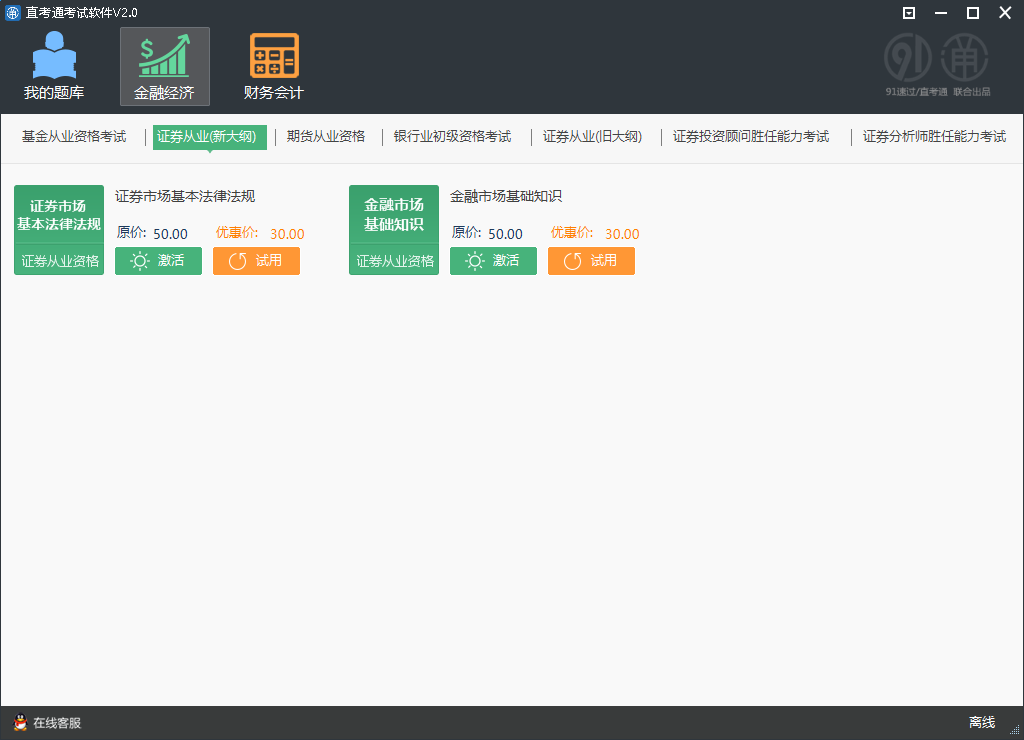The image size is (1024, 740).
Task: Maximize the 直考通 window
Action: (972, 12)
